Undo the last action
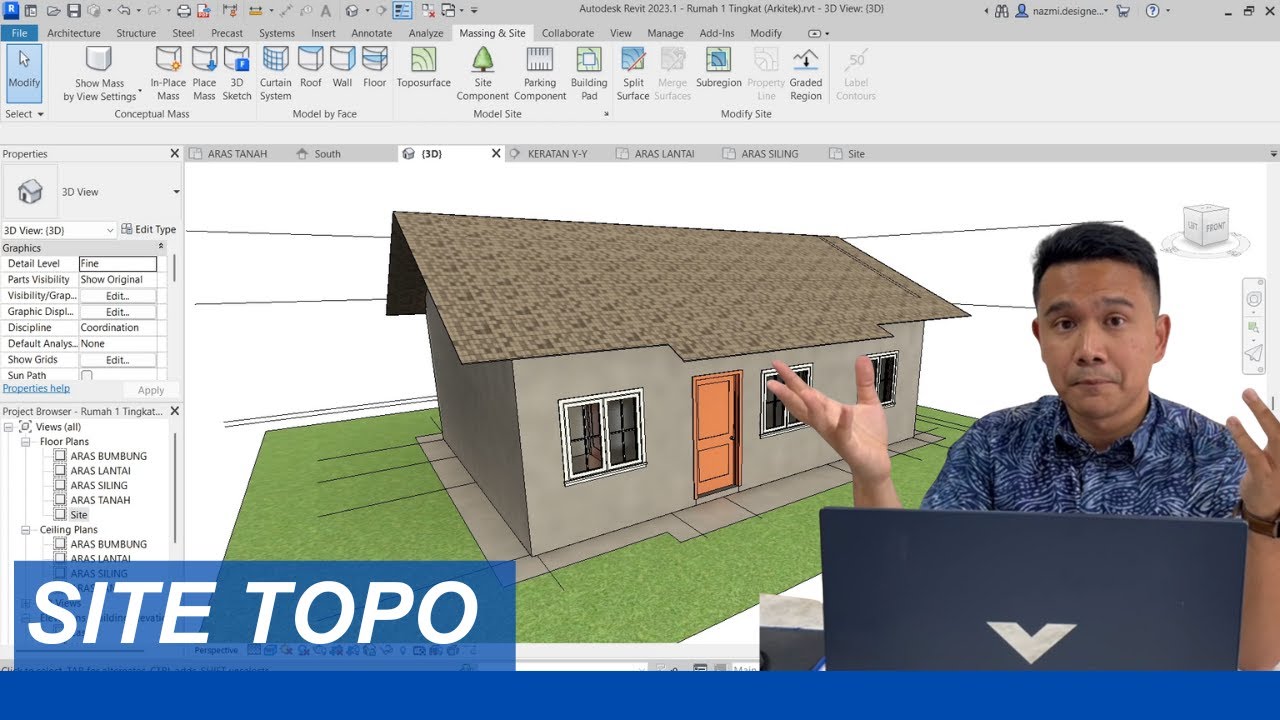 123,11
